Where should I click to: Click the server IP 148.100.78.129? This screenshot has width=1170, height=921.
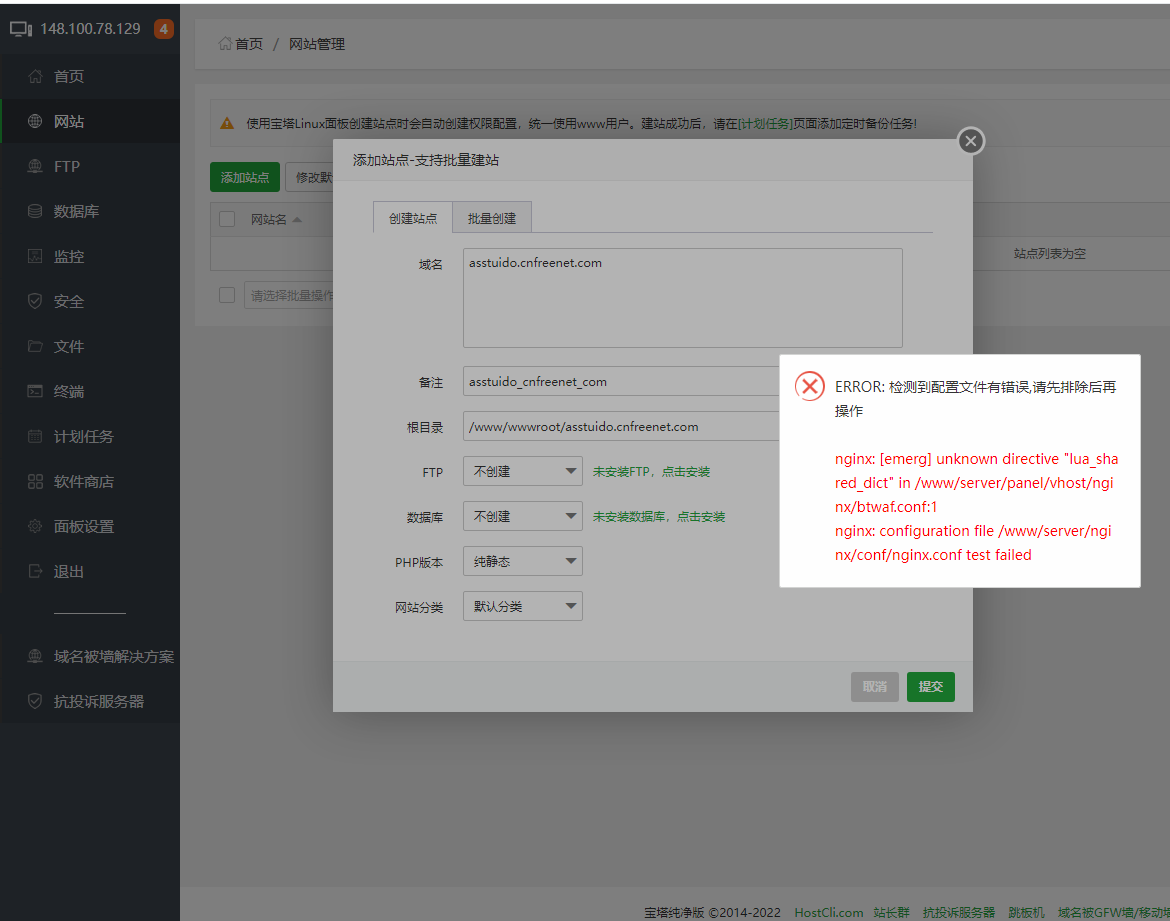coord(90,29)
